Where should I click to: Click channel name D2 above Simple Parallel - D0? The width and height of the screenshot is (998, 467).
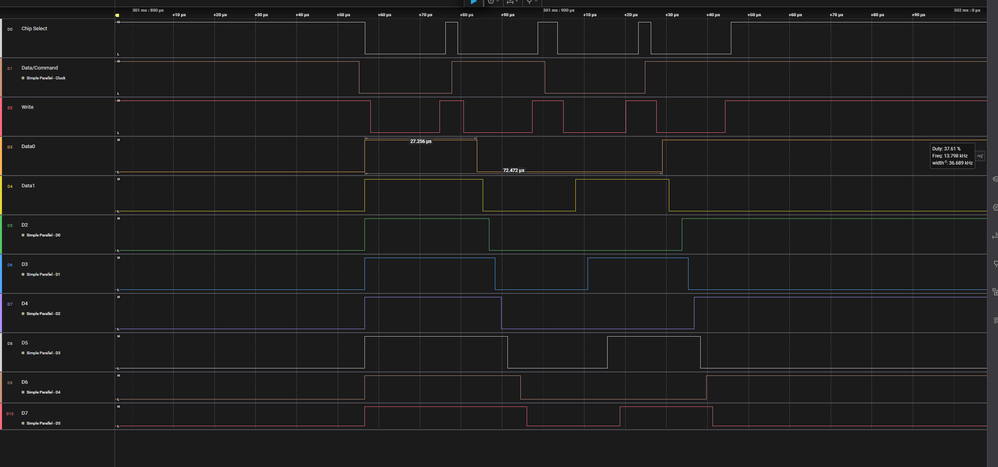coord(24,225)
